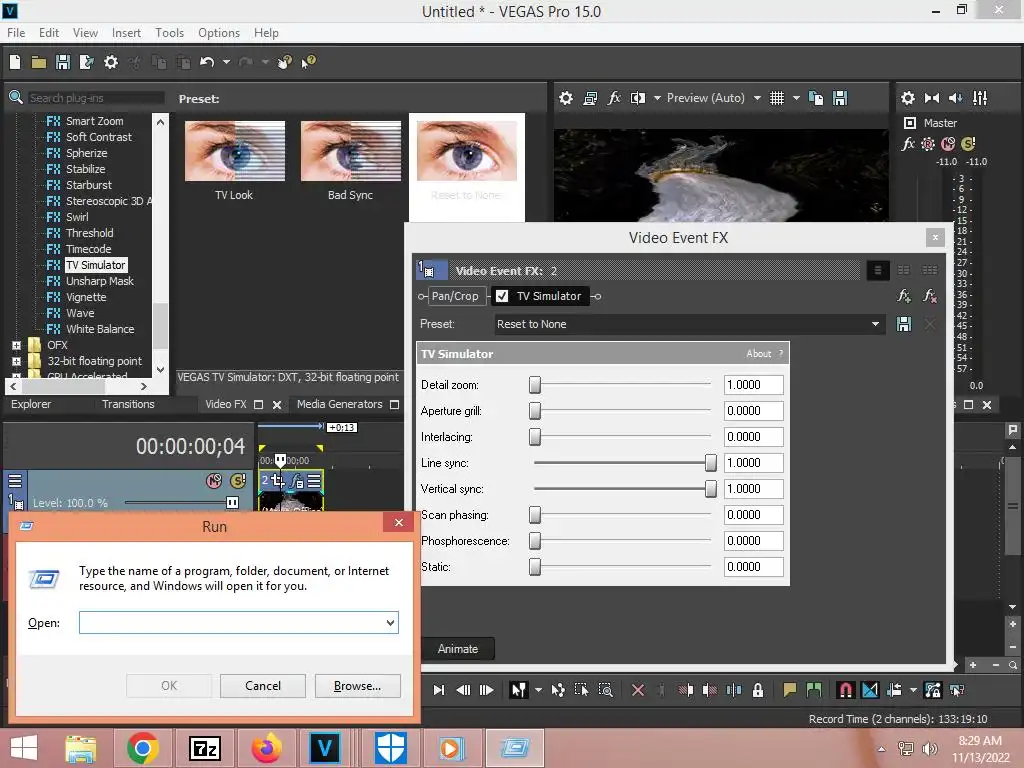Click the track Level slider handle
This screenshot has width=1024, height=768.
(232, 502)
